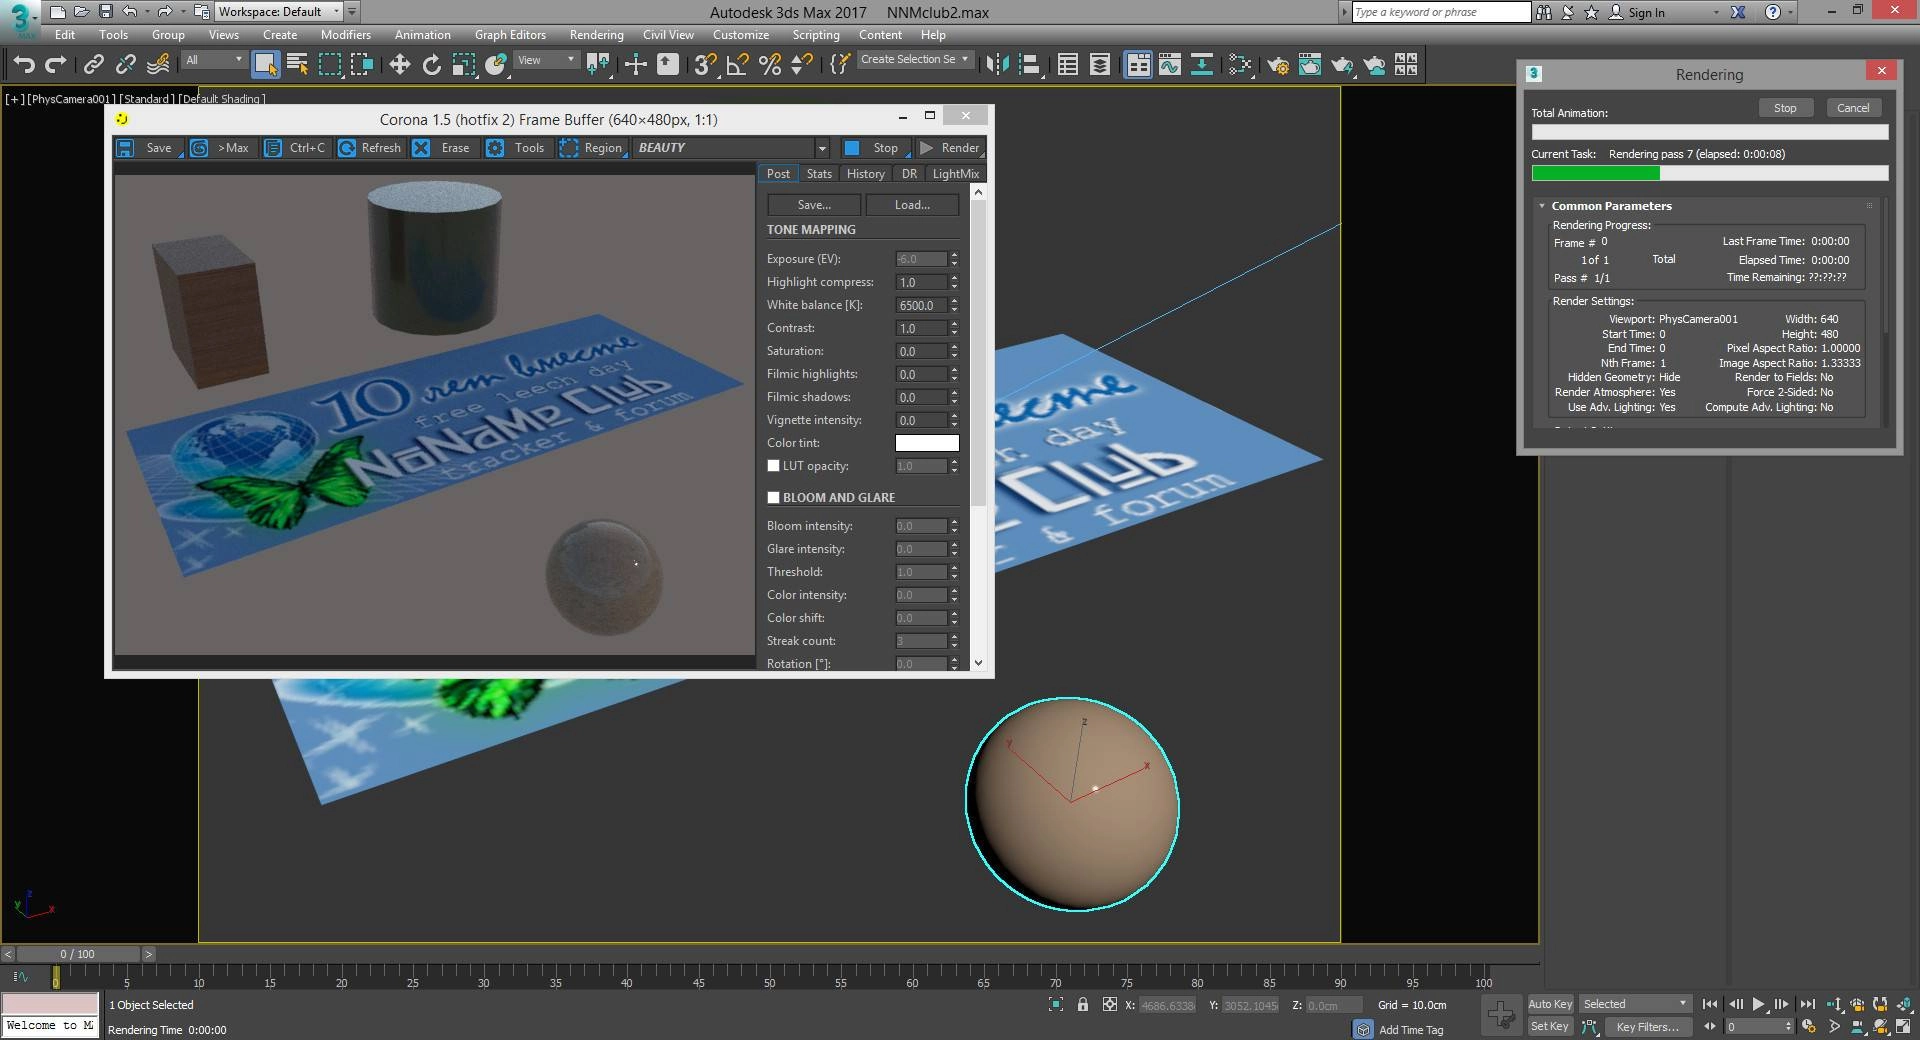
Task: Open the selection filter All dropdown
Action: point(214,60)
